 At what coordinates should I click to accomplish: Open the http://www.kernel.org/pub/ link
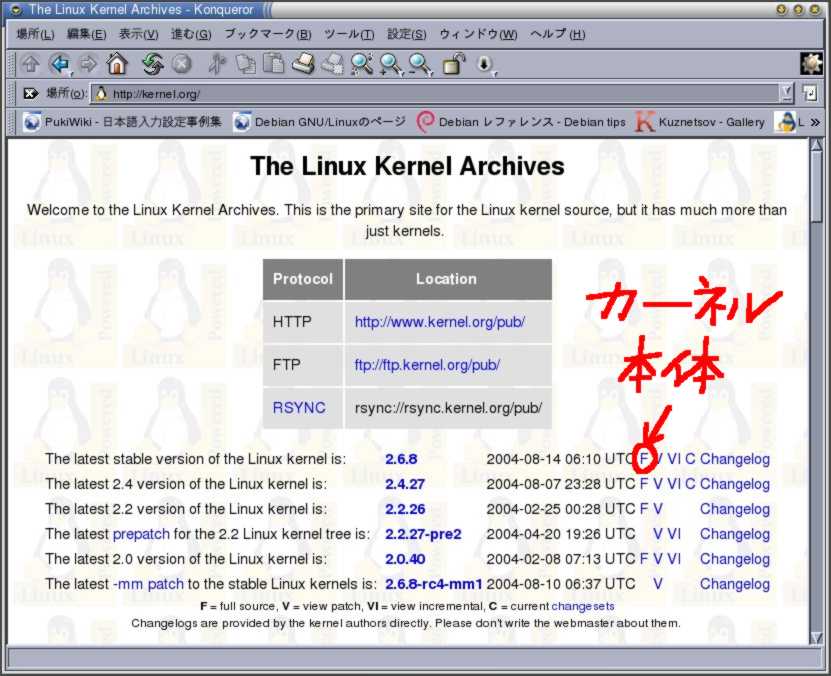point(439,322)
